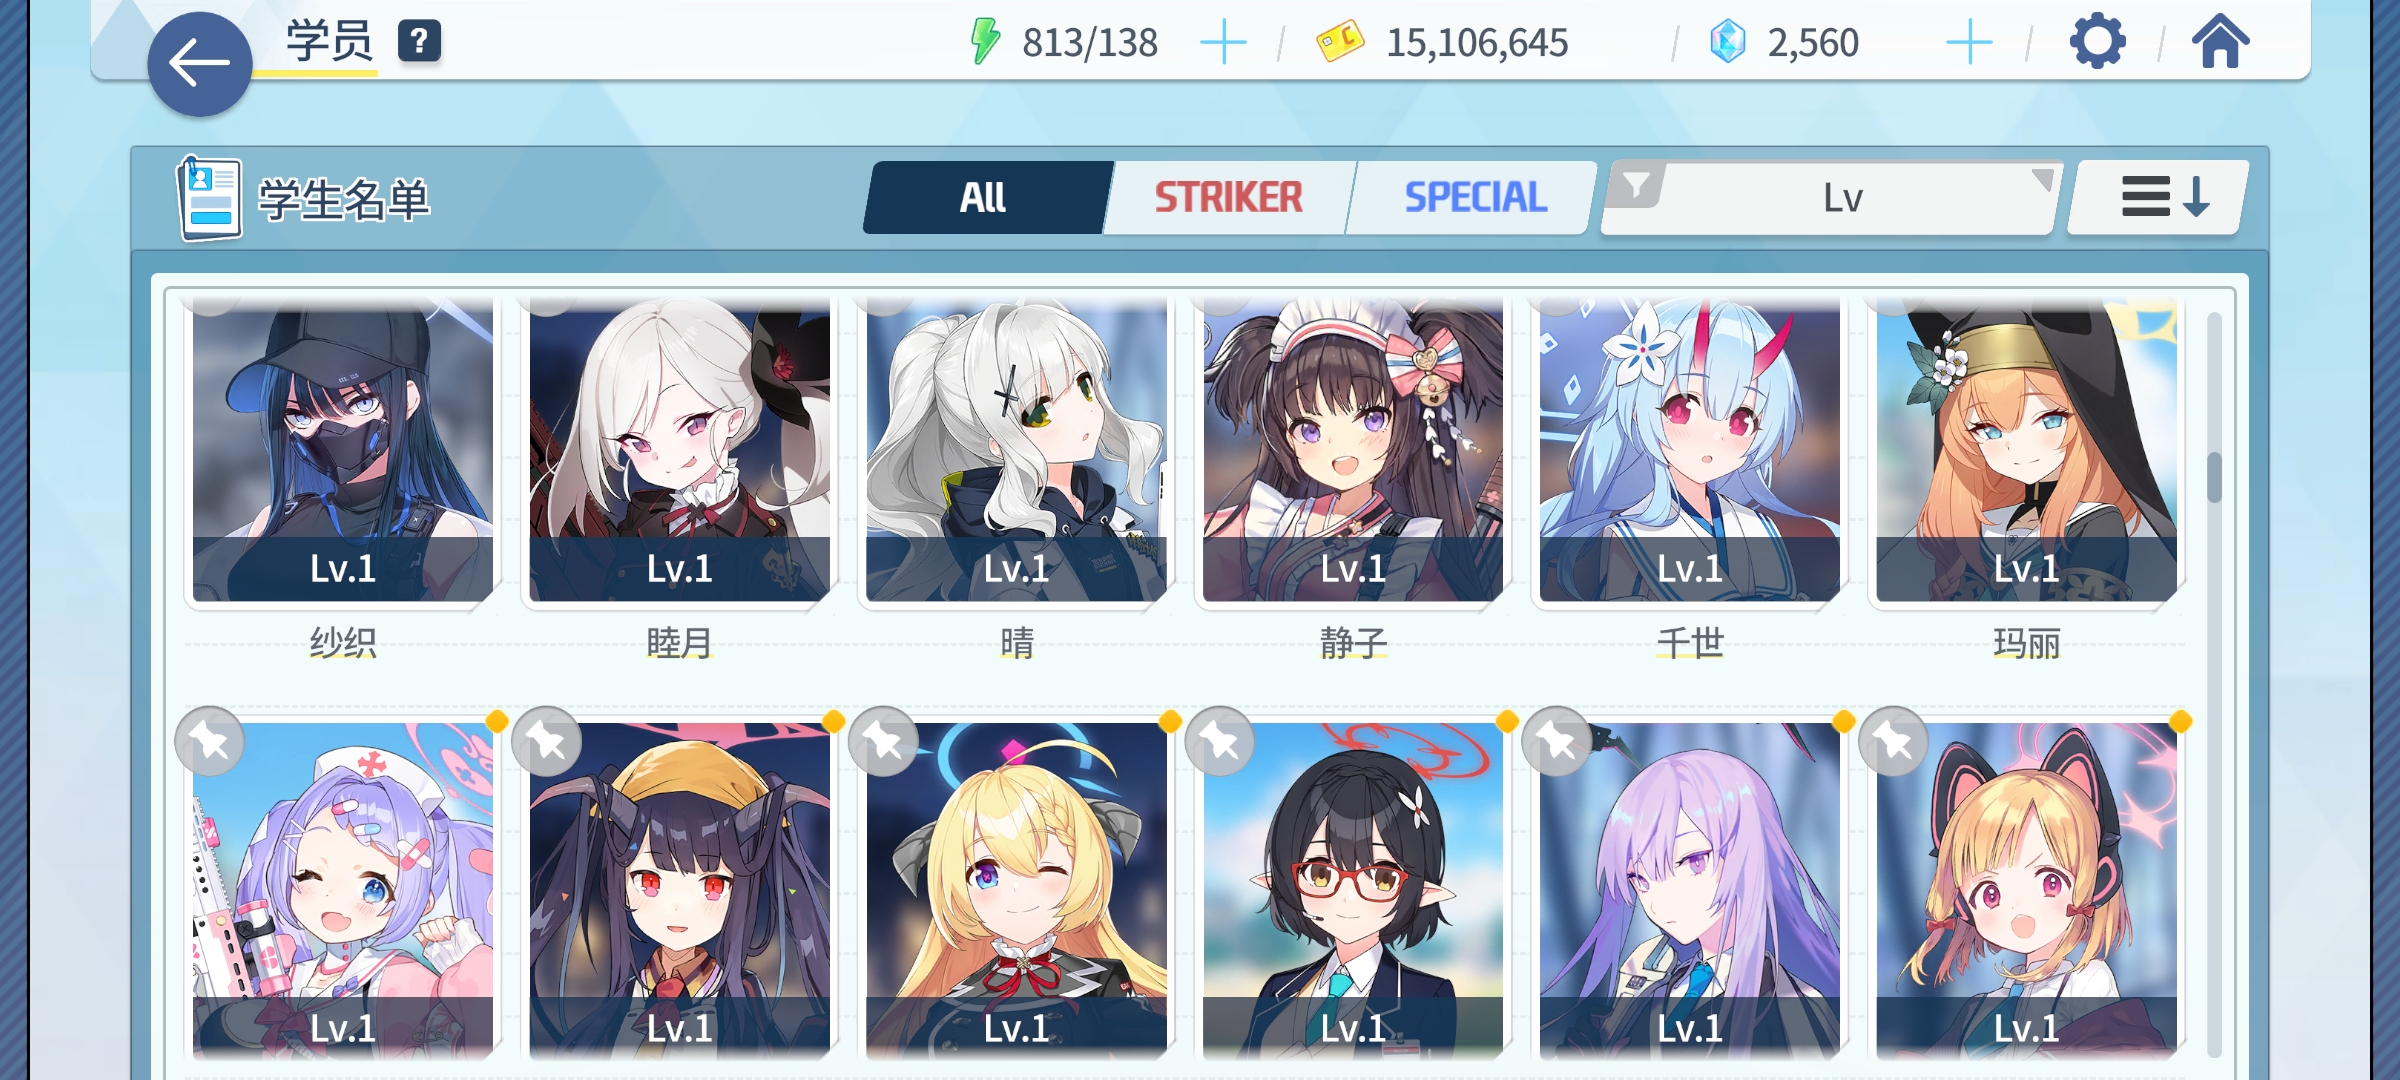Toggle pin on the nurse-cap student card
2400x1080 pixels.
click(x=210, y=741)
